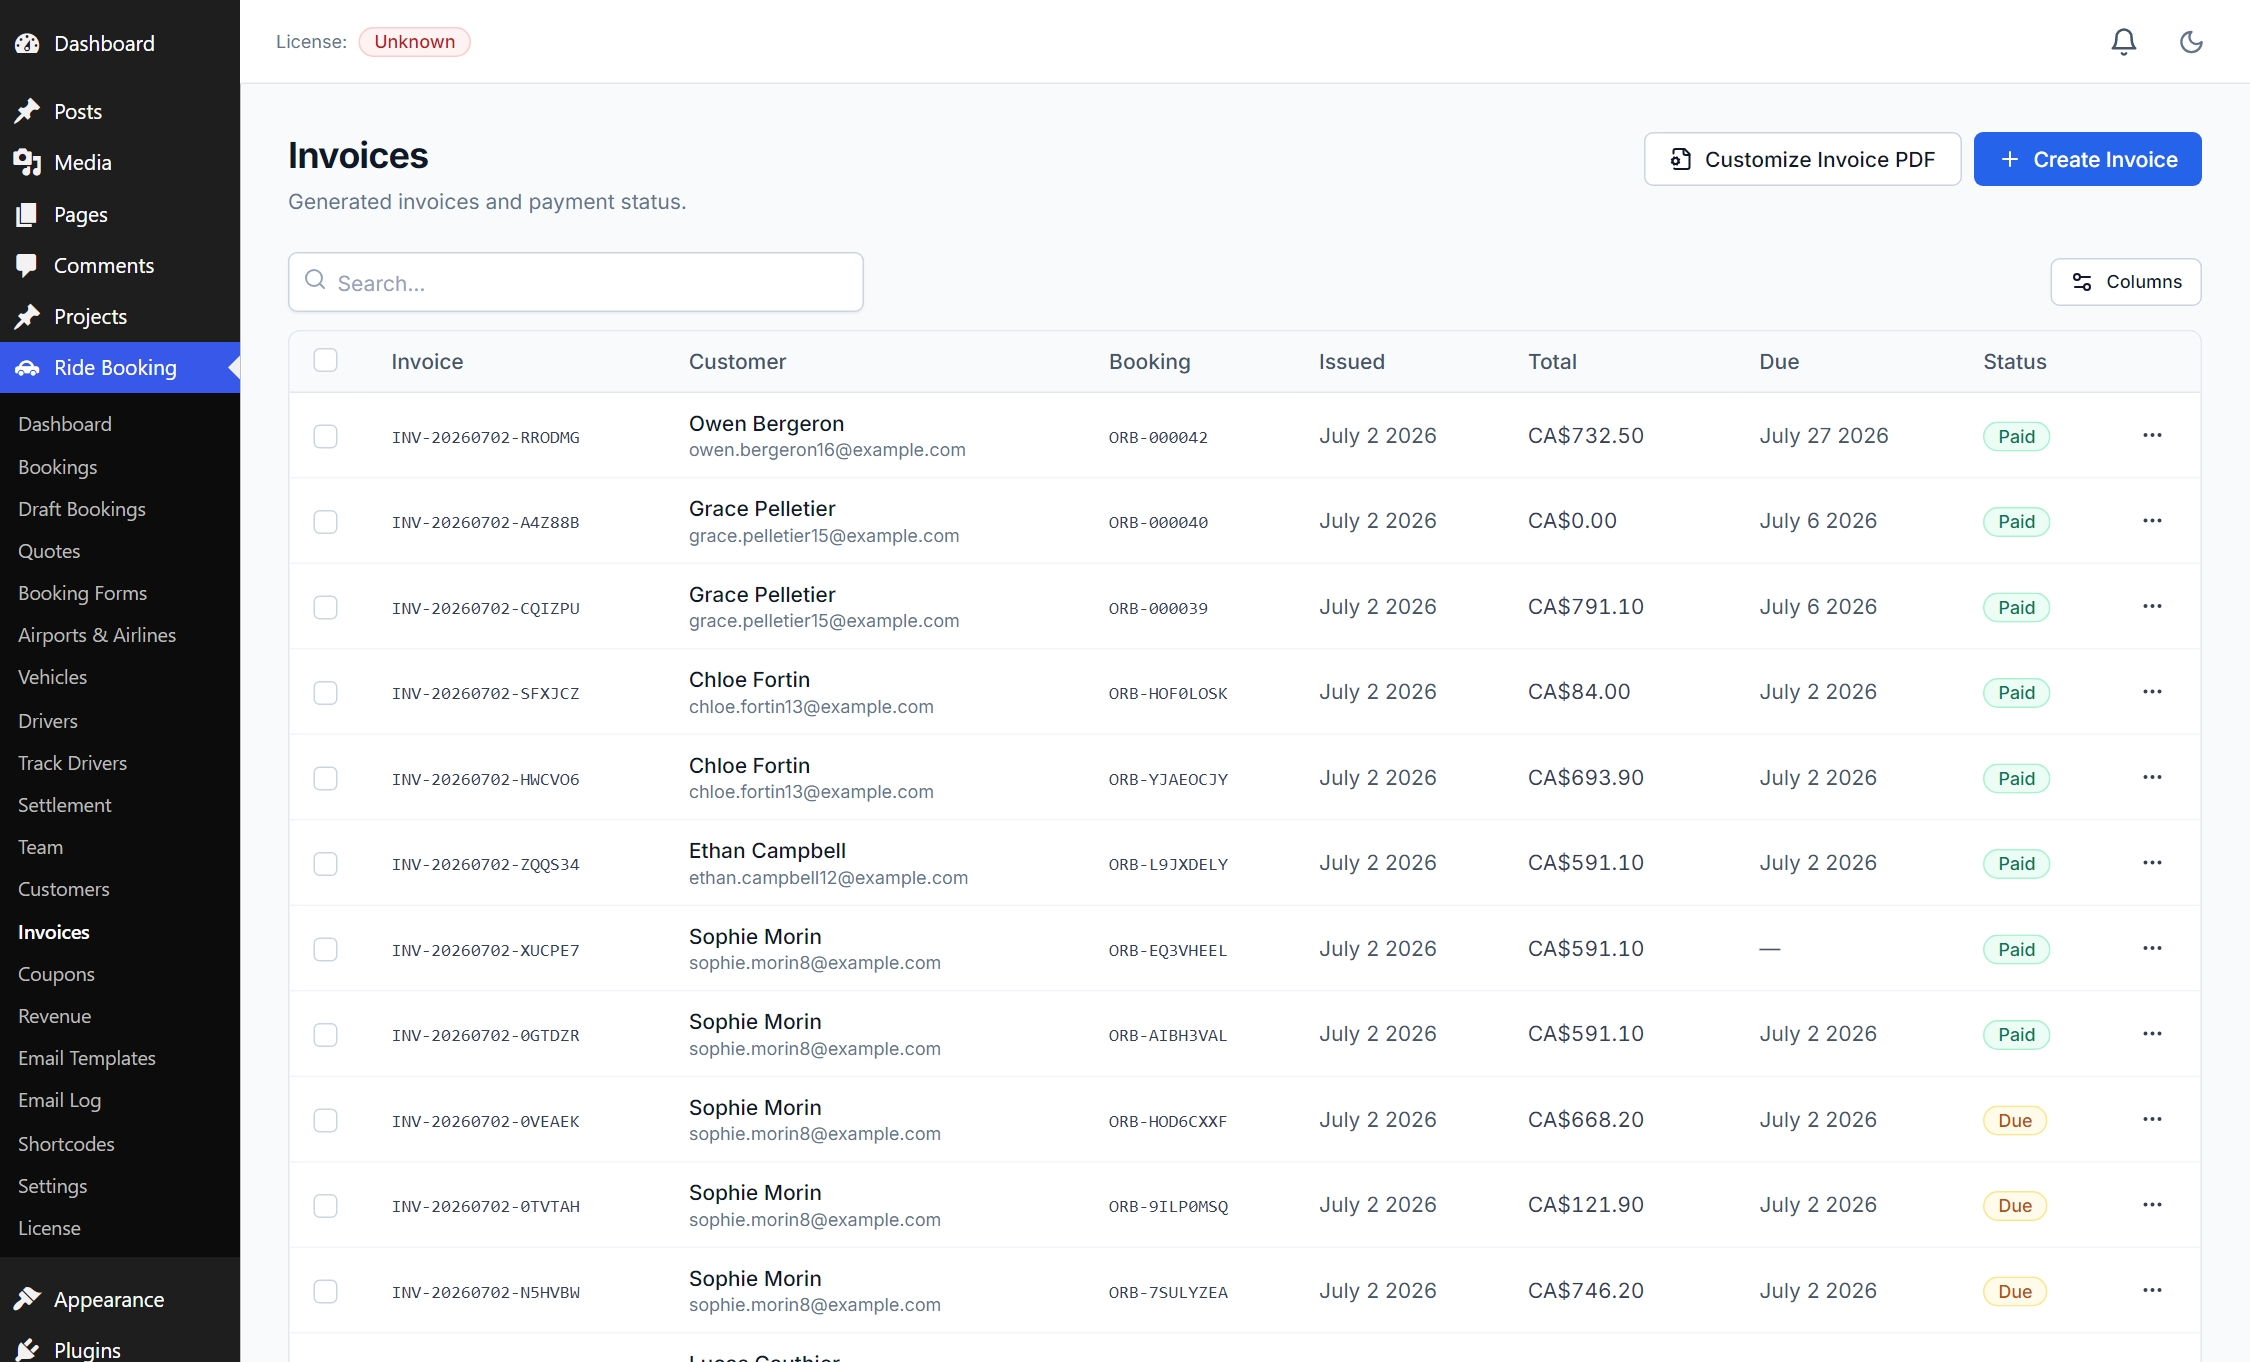Select checkbox for invoice INV-20260702-XUCPE7

coord(325,949)
